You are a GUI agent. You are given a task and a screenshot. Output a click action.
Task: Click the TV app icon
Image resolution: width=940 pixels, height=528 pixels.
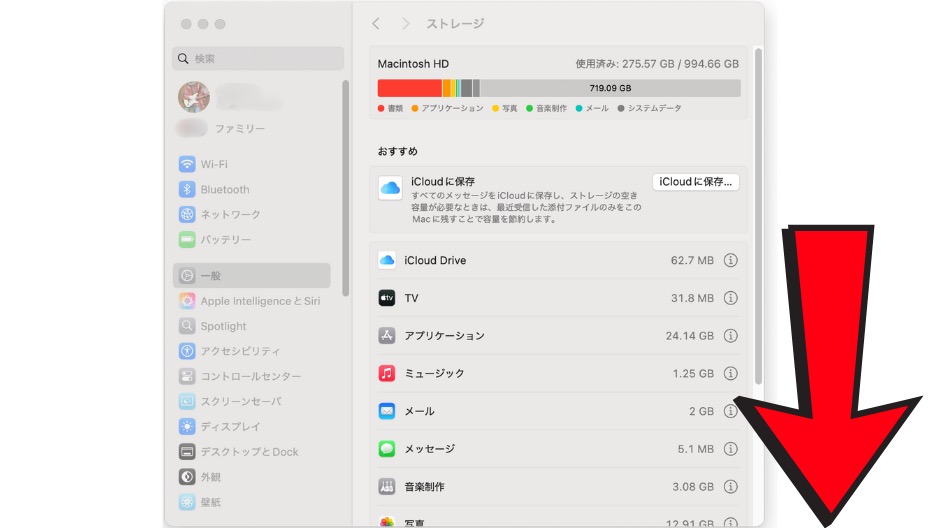coord(387,298)
